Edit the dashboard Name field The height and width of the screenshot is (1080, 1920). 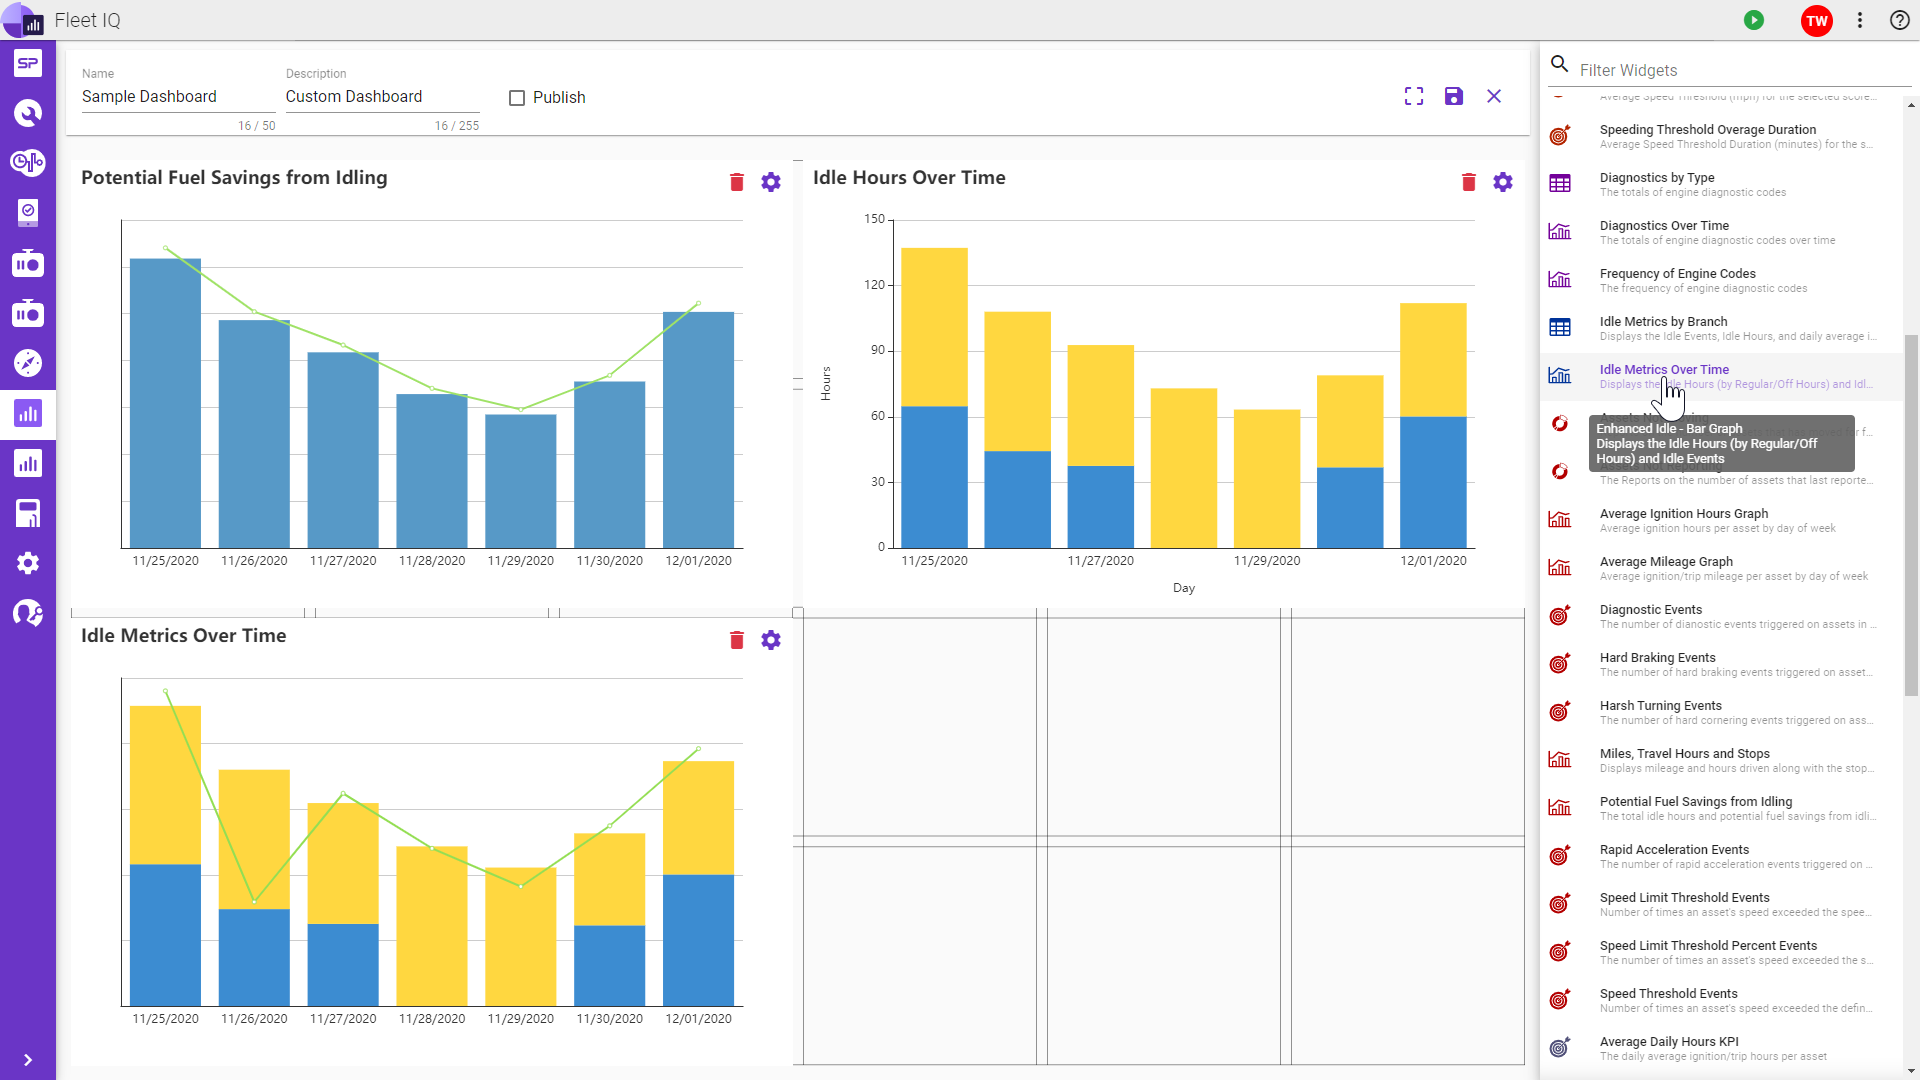pos(178,97)
